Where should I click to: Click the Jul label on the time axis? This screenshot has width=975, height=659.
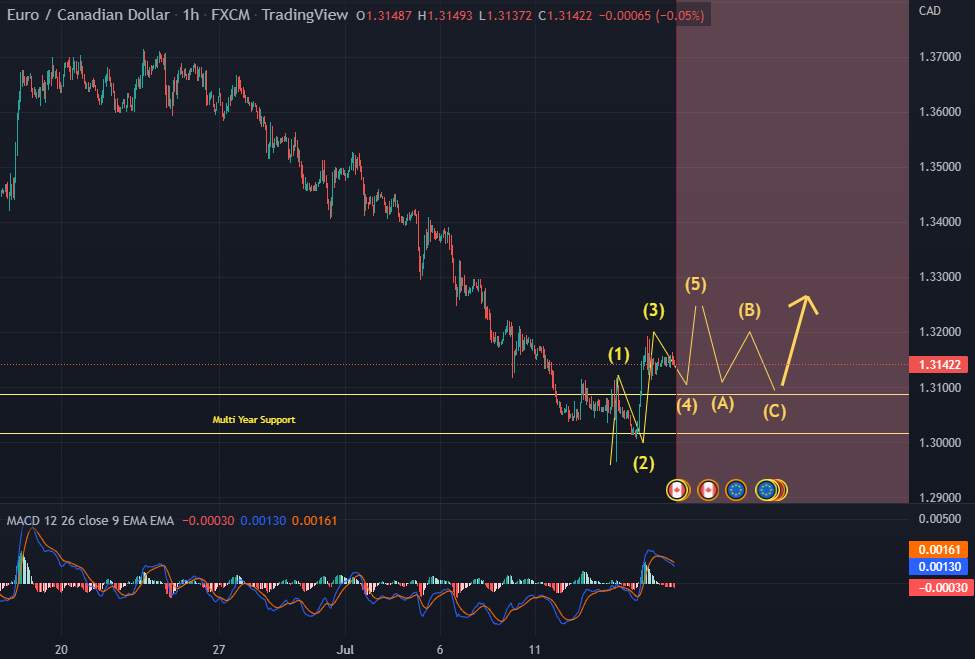pos(344,649)
